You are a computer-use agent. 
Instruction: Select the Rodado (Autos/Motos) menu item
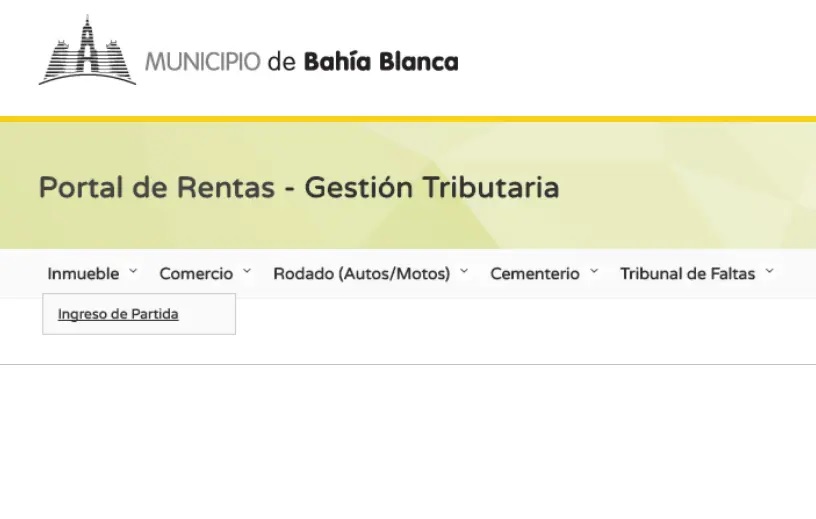361,273
